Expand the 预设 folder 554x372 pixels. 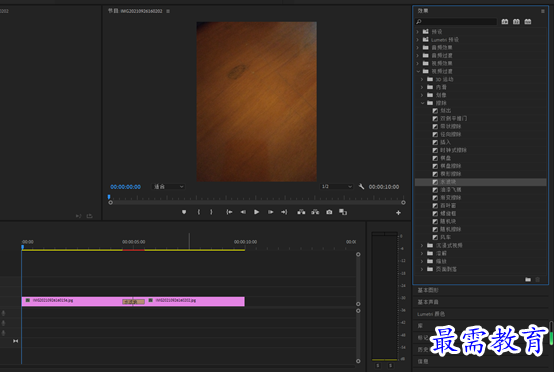[418, 32]
